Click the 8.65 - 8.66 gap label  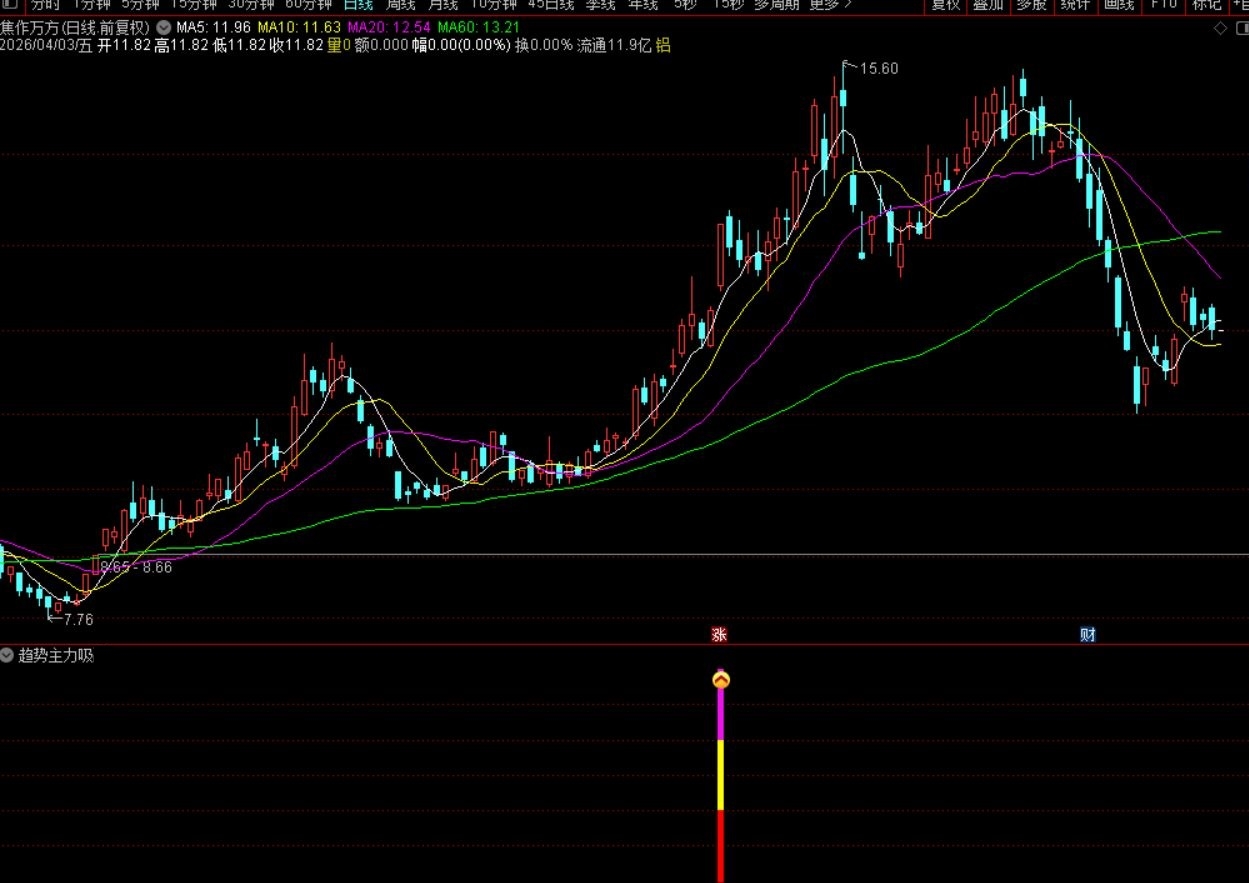click(136, 567)
